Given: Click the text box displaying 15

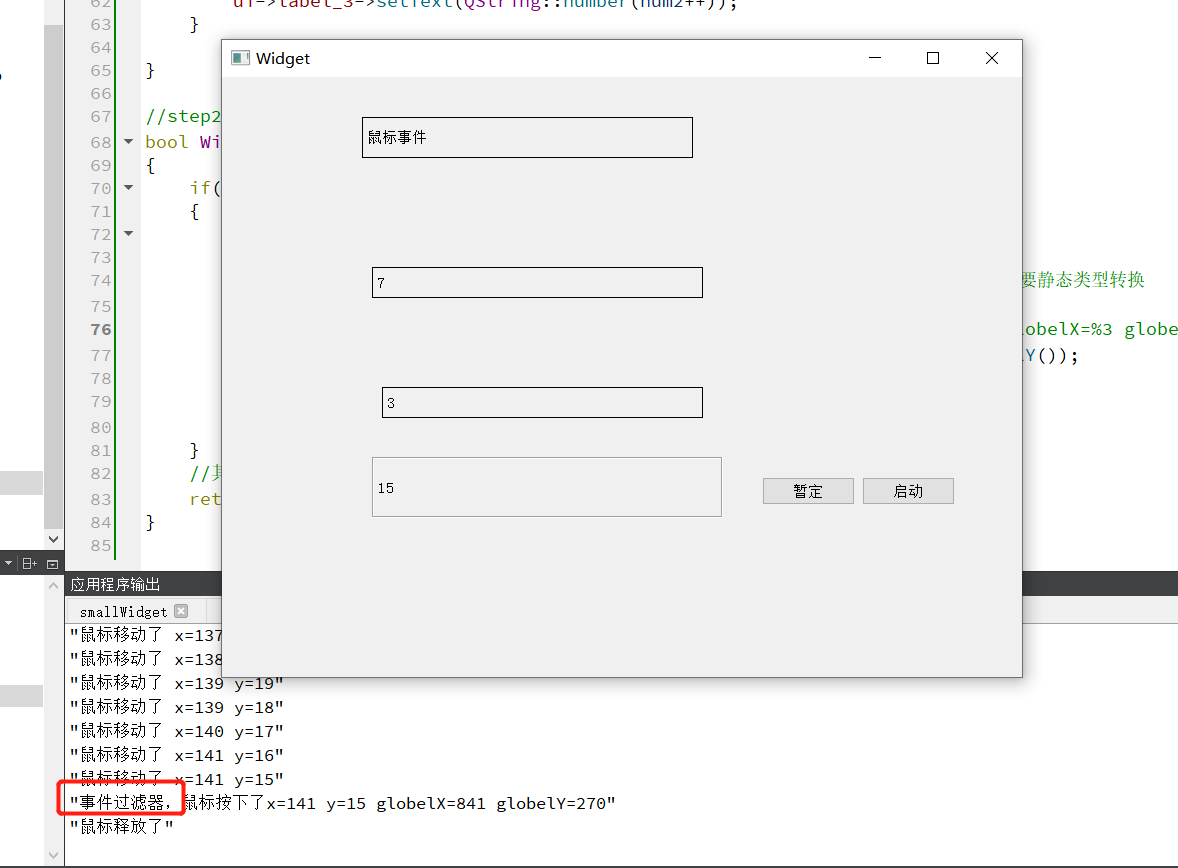Looking at the screenshot, I should click(546, 487).
